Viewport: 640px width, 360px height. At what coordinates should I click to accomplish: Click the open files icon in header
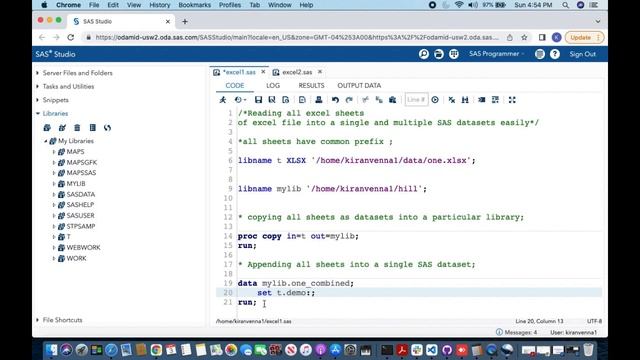439,54
